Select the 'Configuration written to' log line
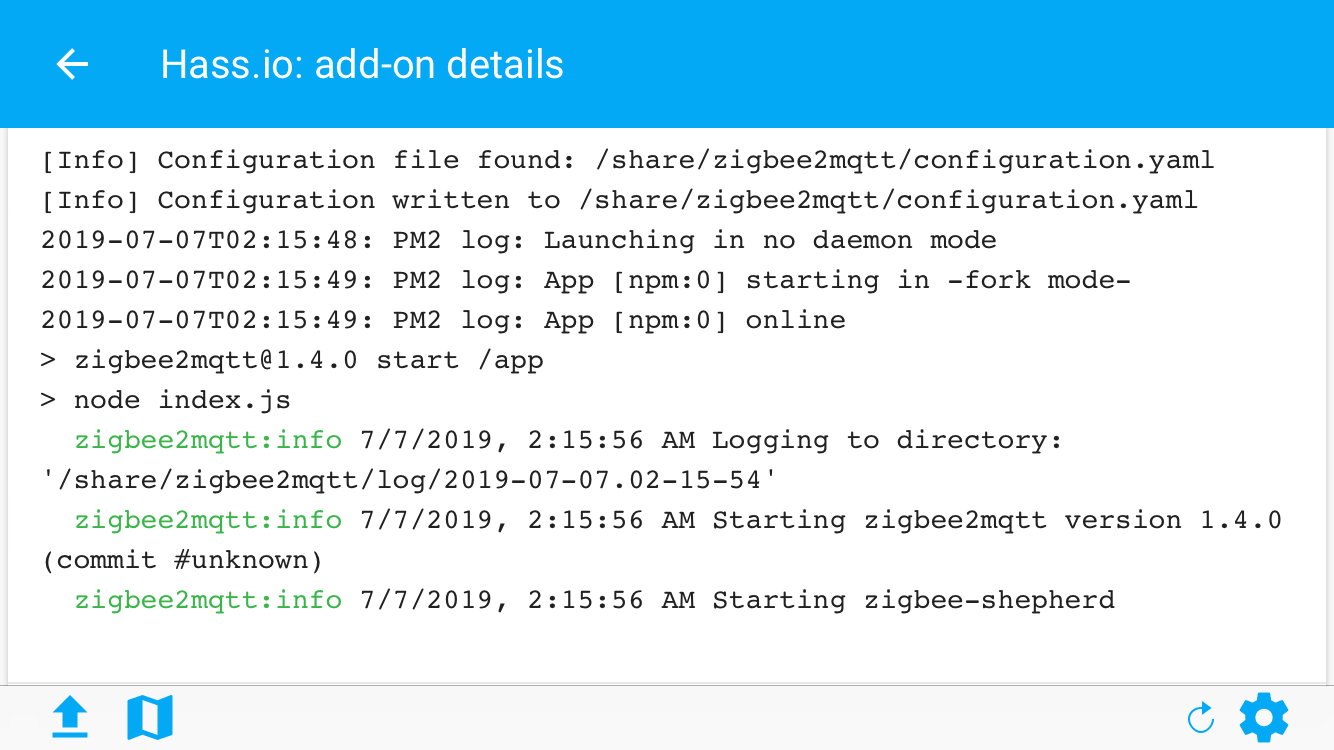Image resolution: width=1334 pixels, height=750 pixels. [619, 200]
